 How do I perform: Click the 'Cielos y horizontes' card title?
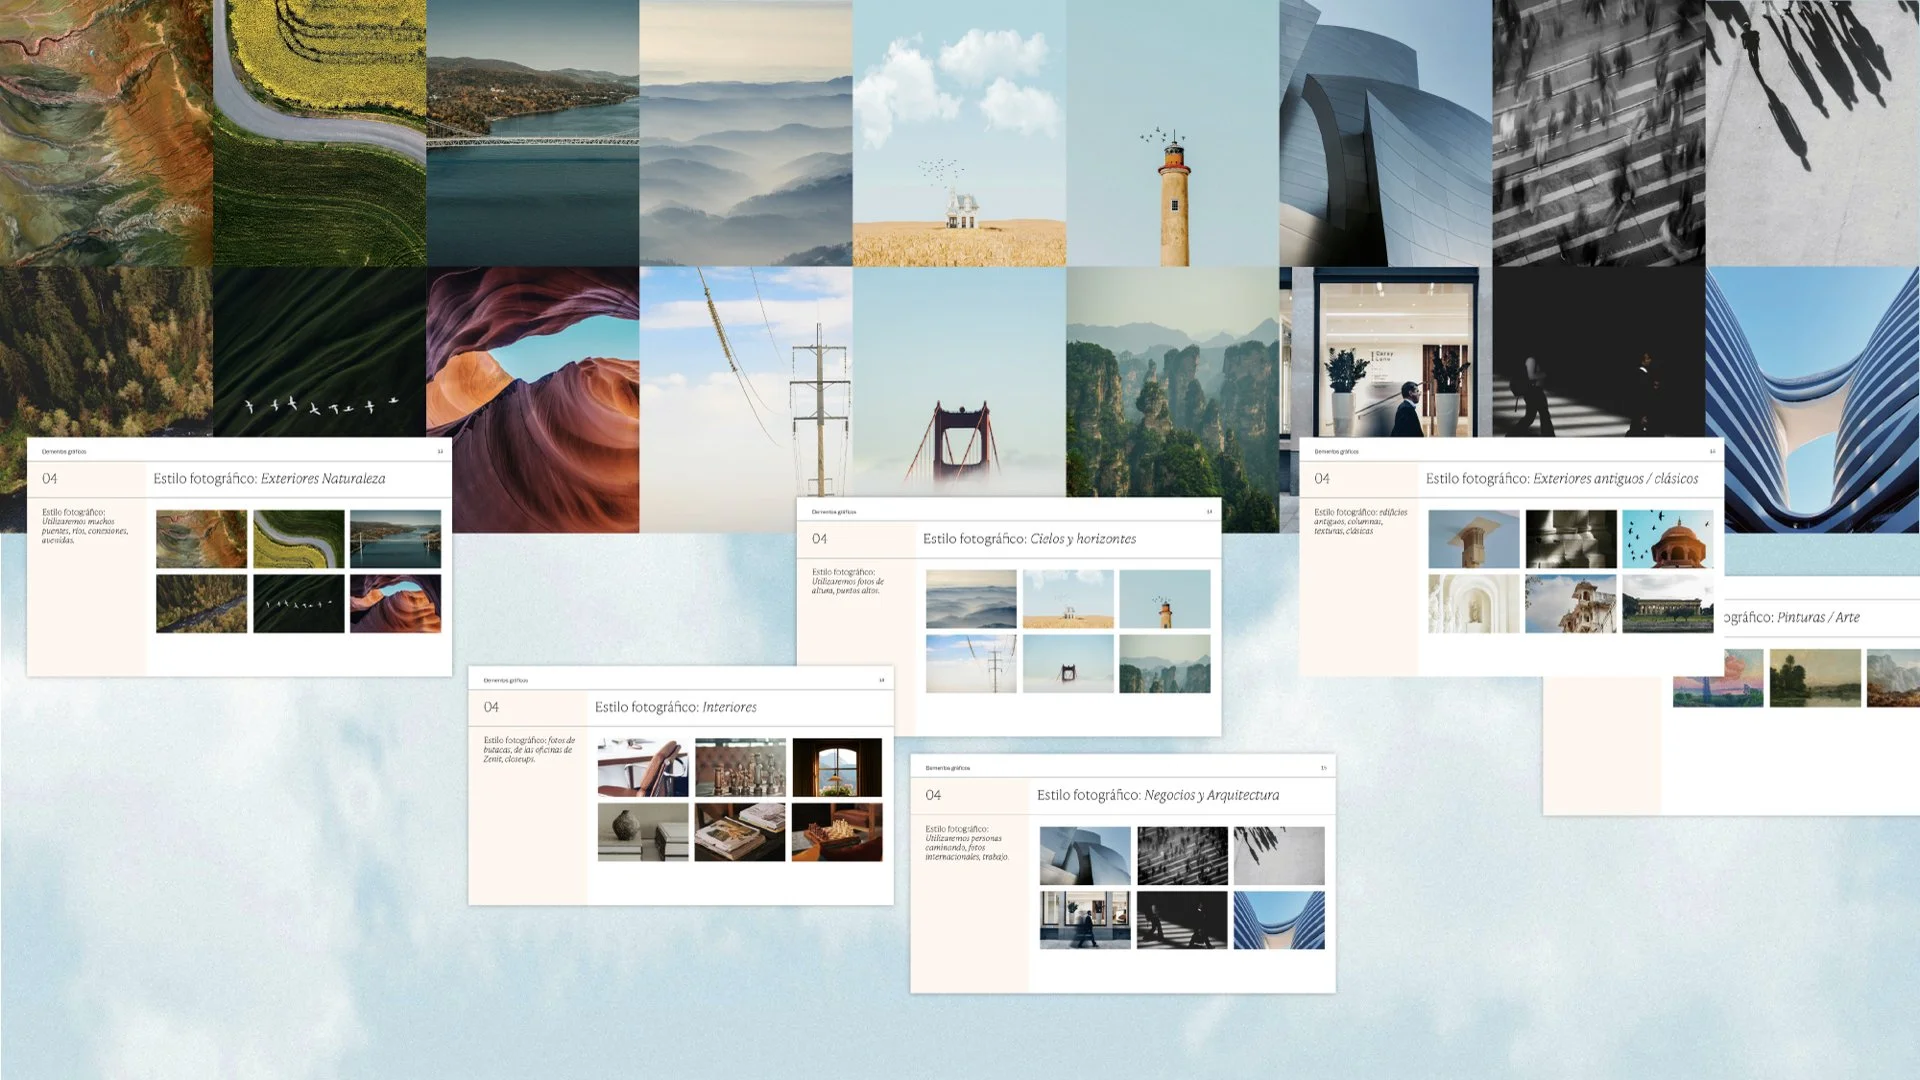click(x=1029, y=539)
